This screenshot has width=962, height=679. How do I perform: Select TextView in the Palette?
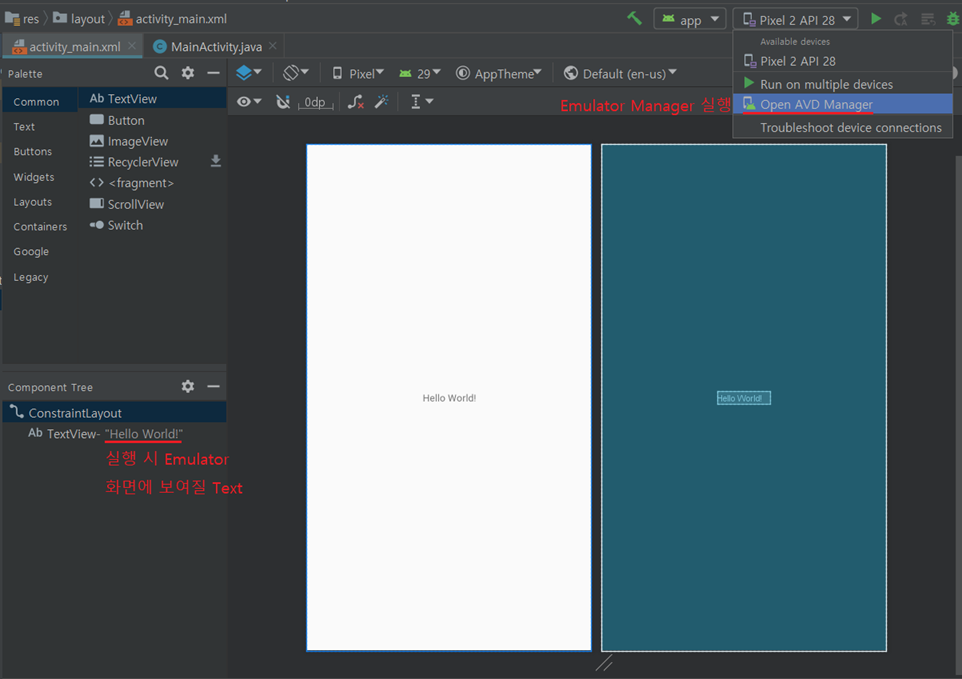click(152, 98)
